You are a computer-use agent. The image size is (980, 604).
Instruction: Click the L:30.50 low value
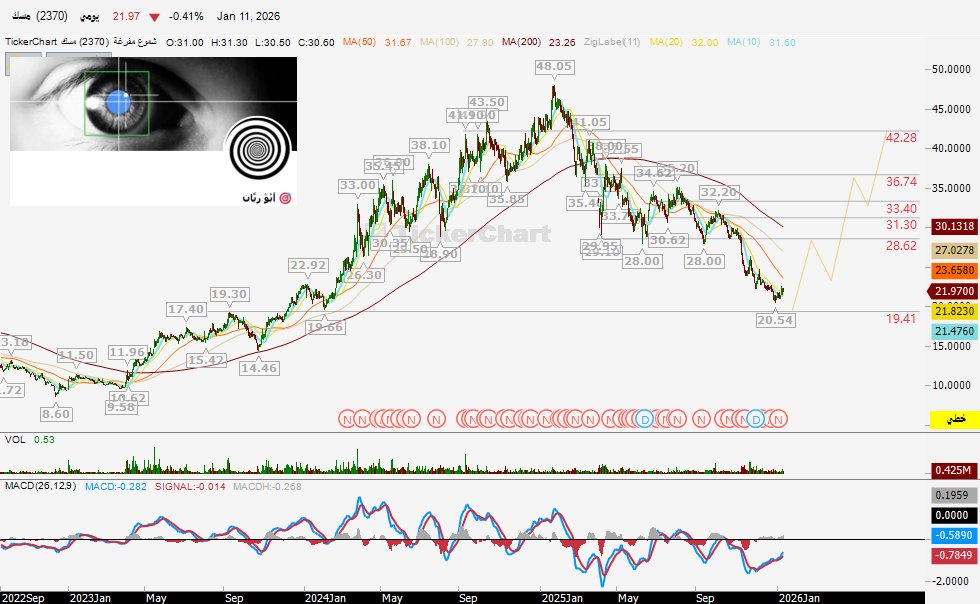point(272,43)
